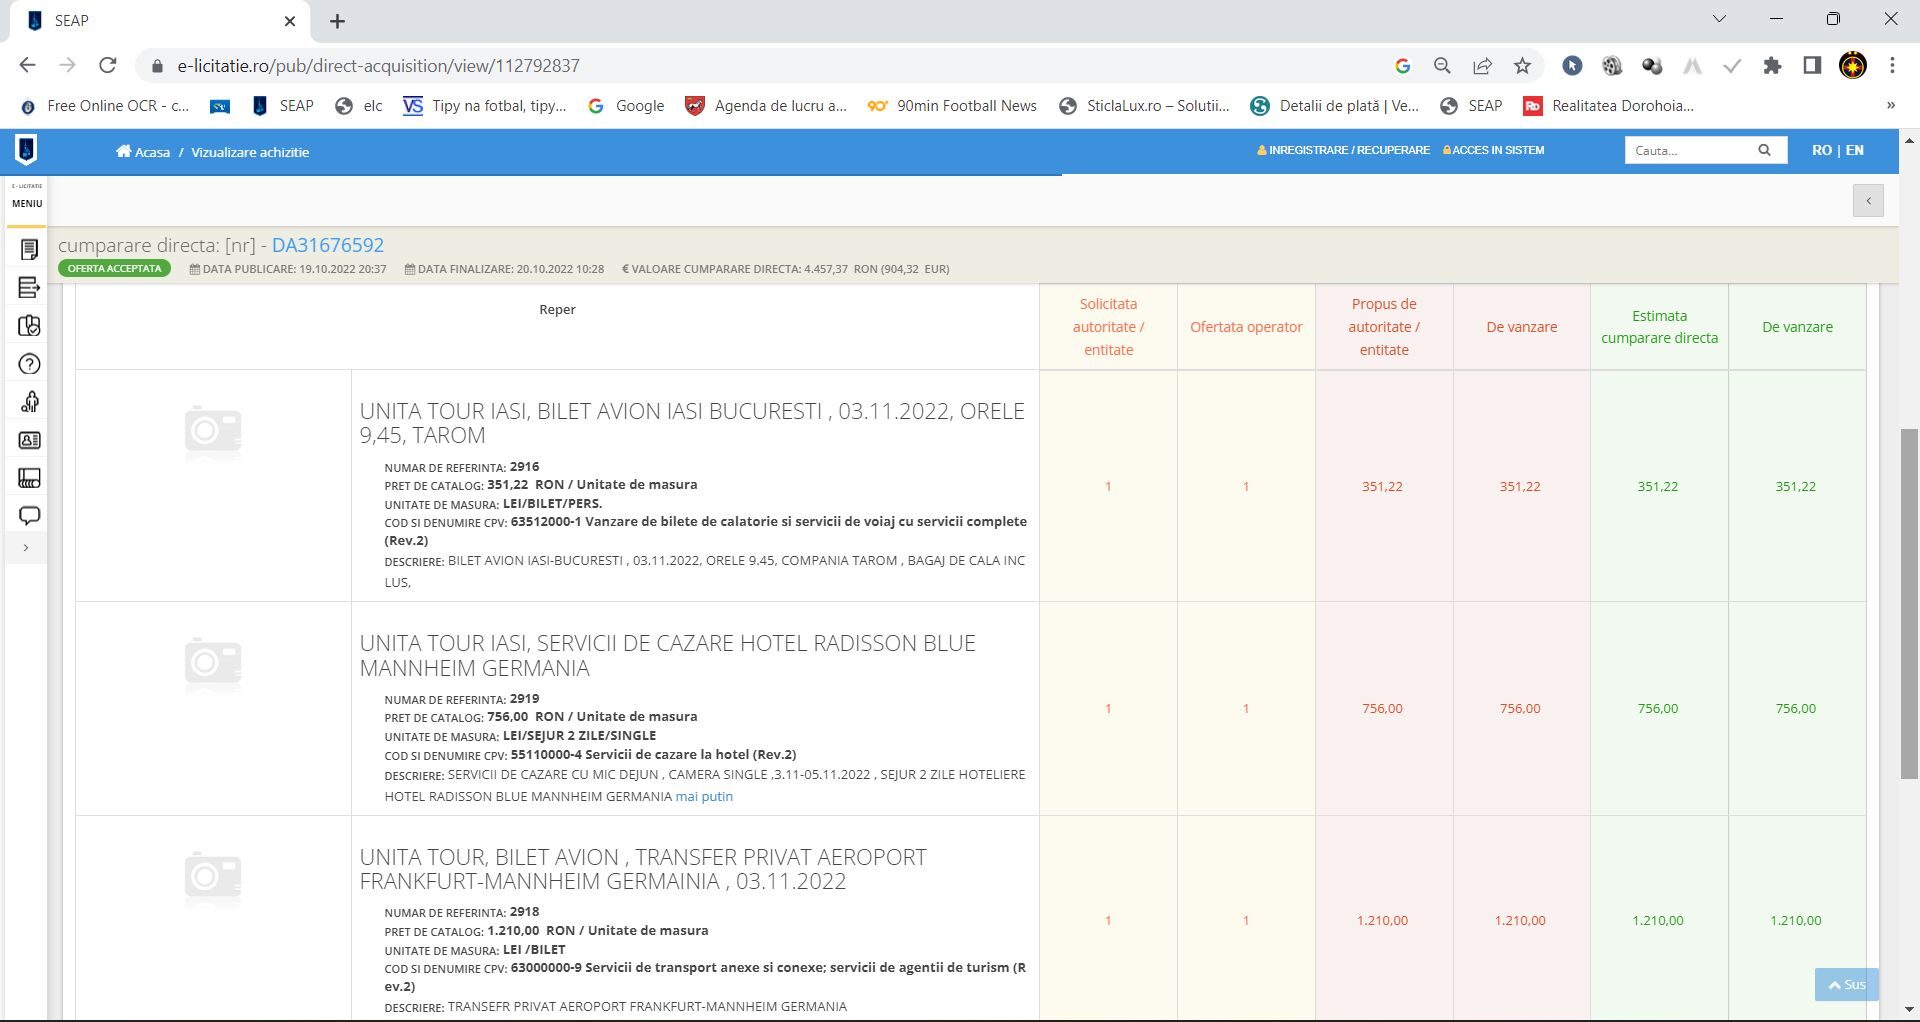Open the sidebar catalog book icon
Image resolution: width=1920 pixels, height=1022 pixels.
[x=29, y=326]
